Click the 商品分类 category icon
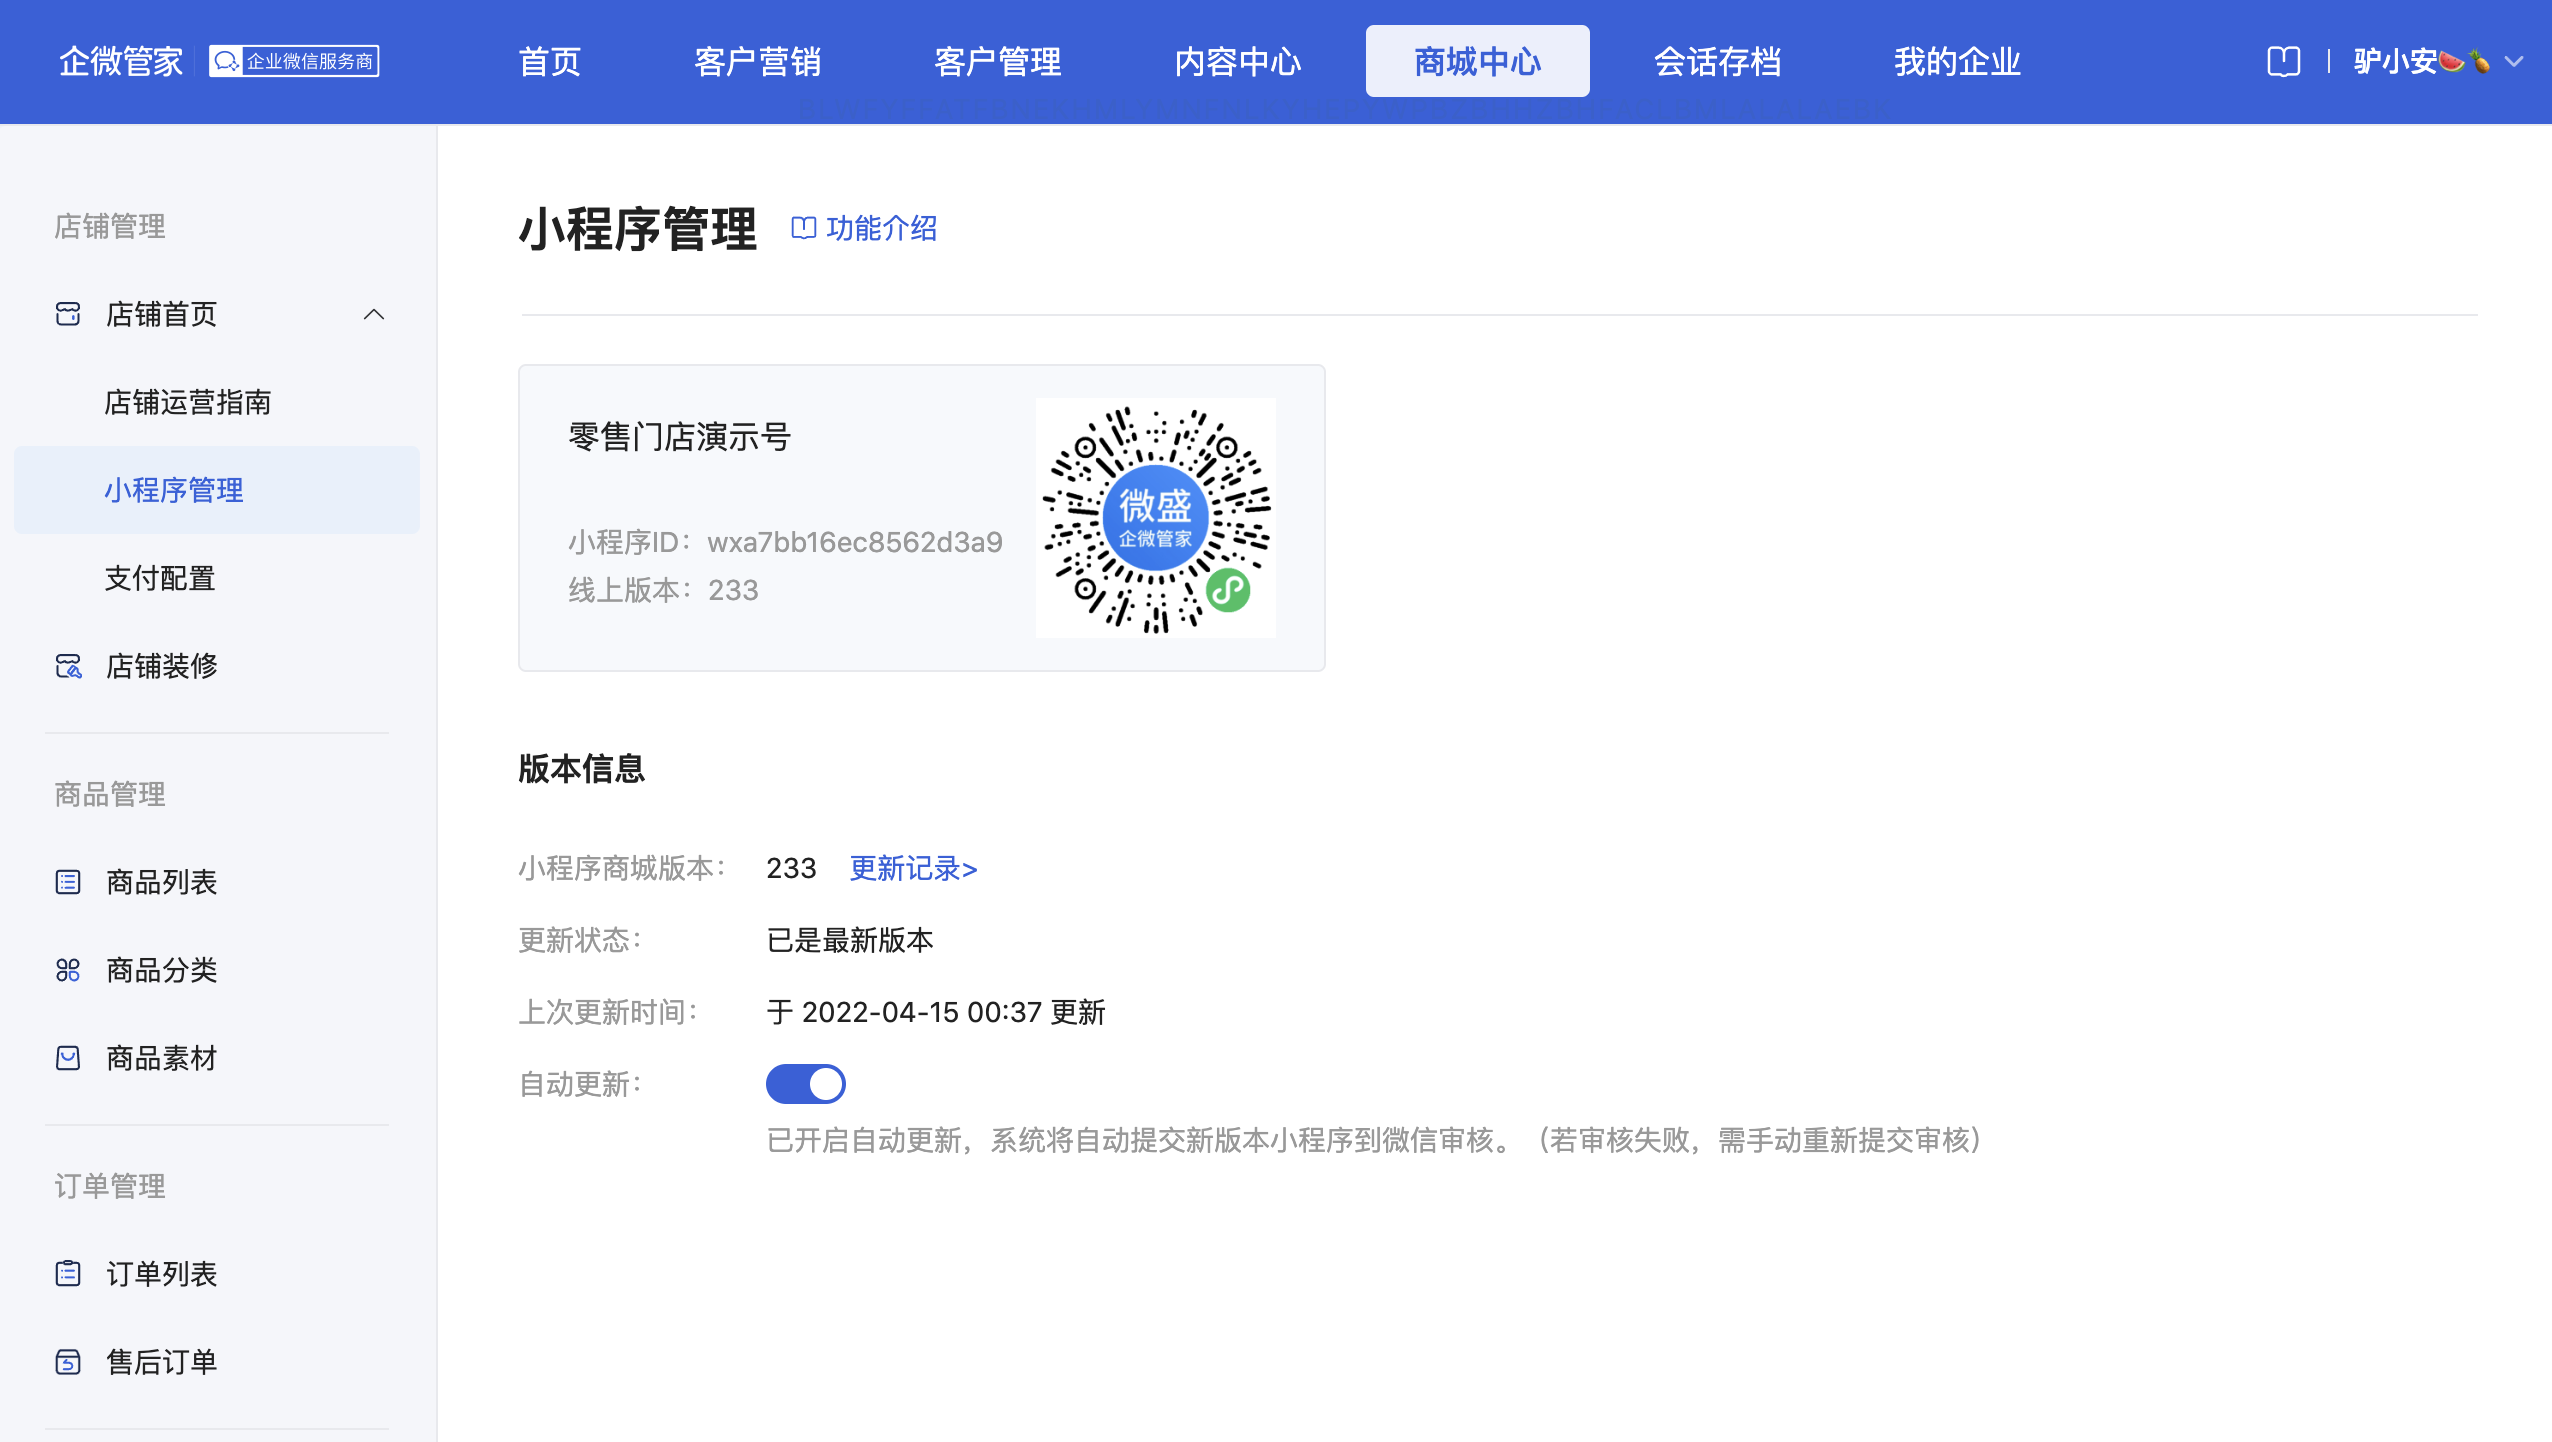This screenshot has height=1442, width=2552. click(68, 970)
